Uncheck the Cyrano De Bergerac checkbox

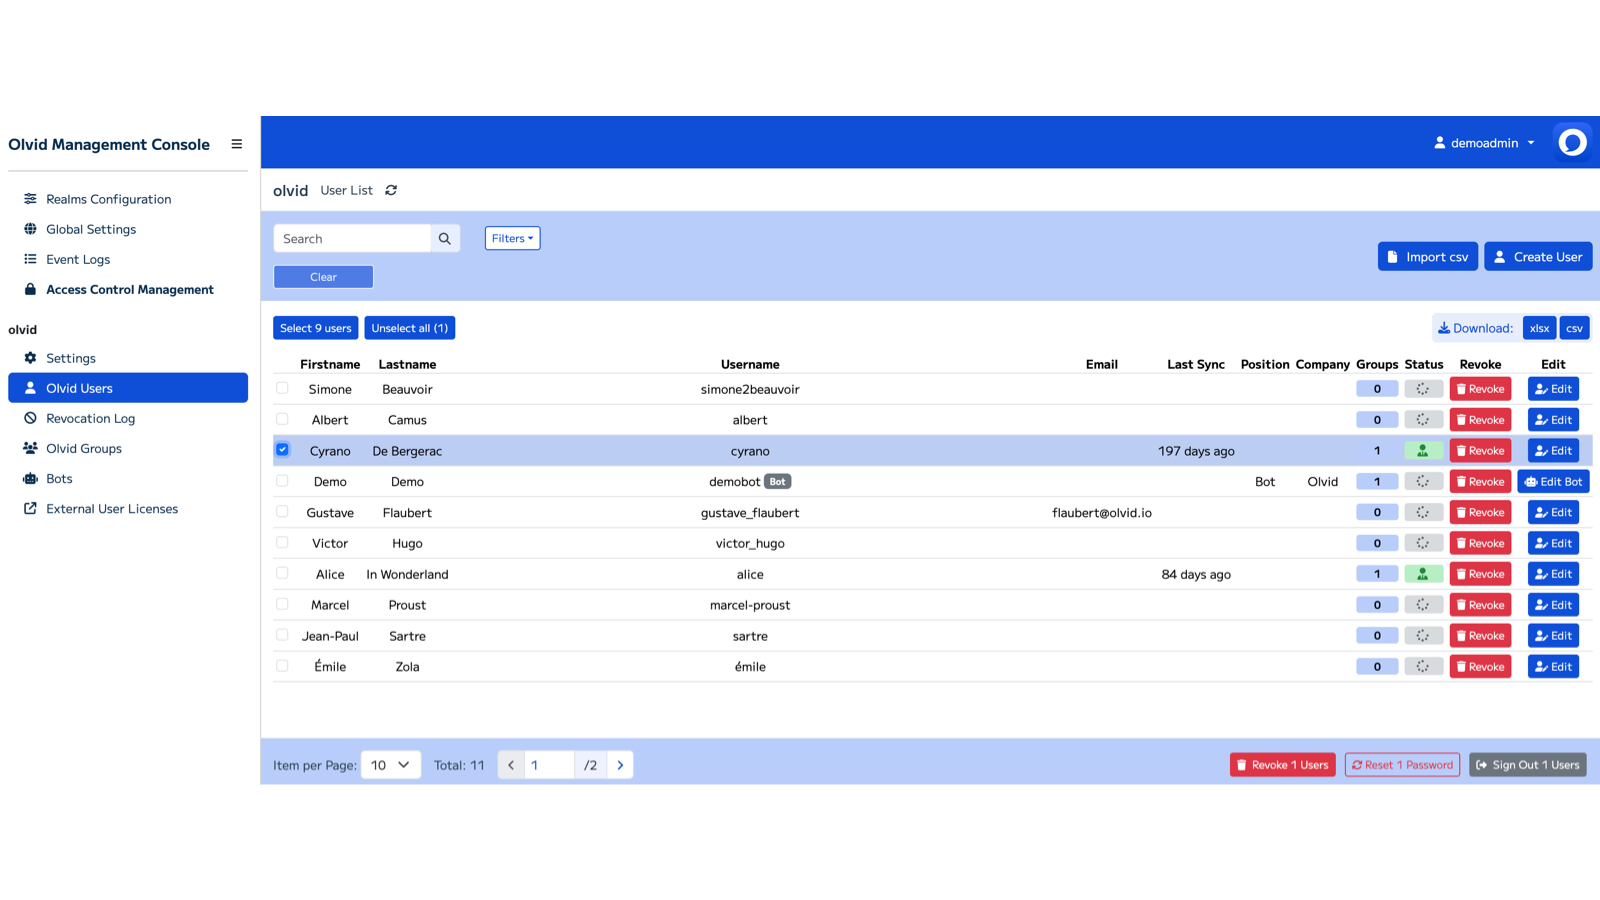(282, 450)
